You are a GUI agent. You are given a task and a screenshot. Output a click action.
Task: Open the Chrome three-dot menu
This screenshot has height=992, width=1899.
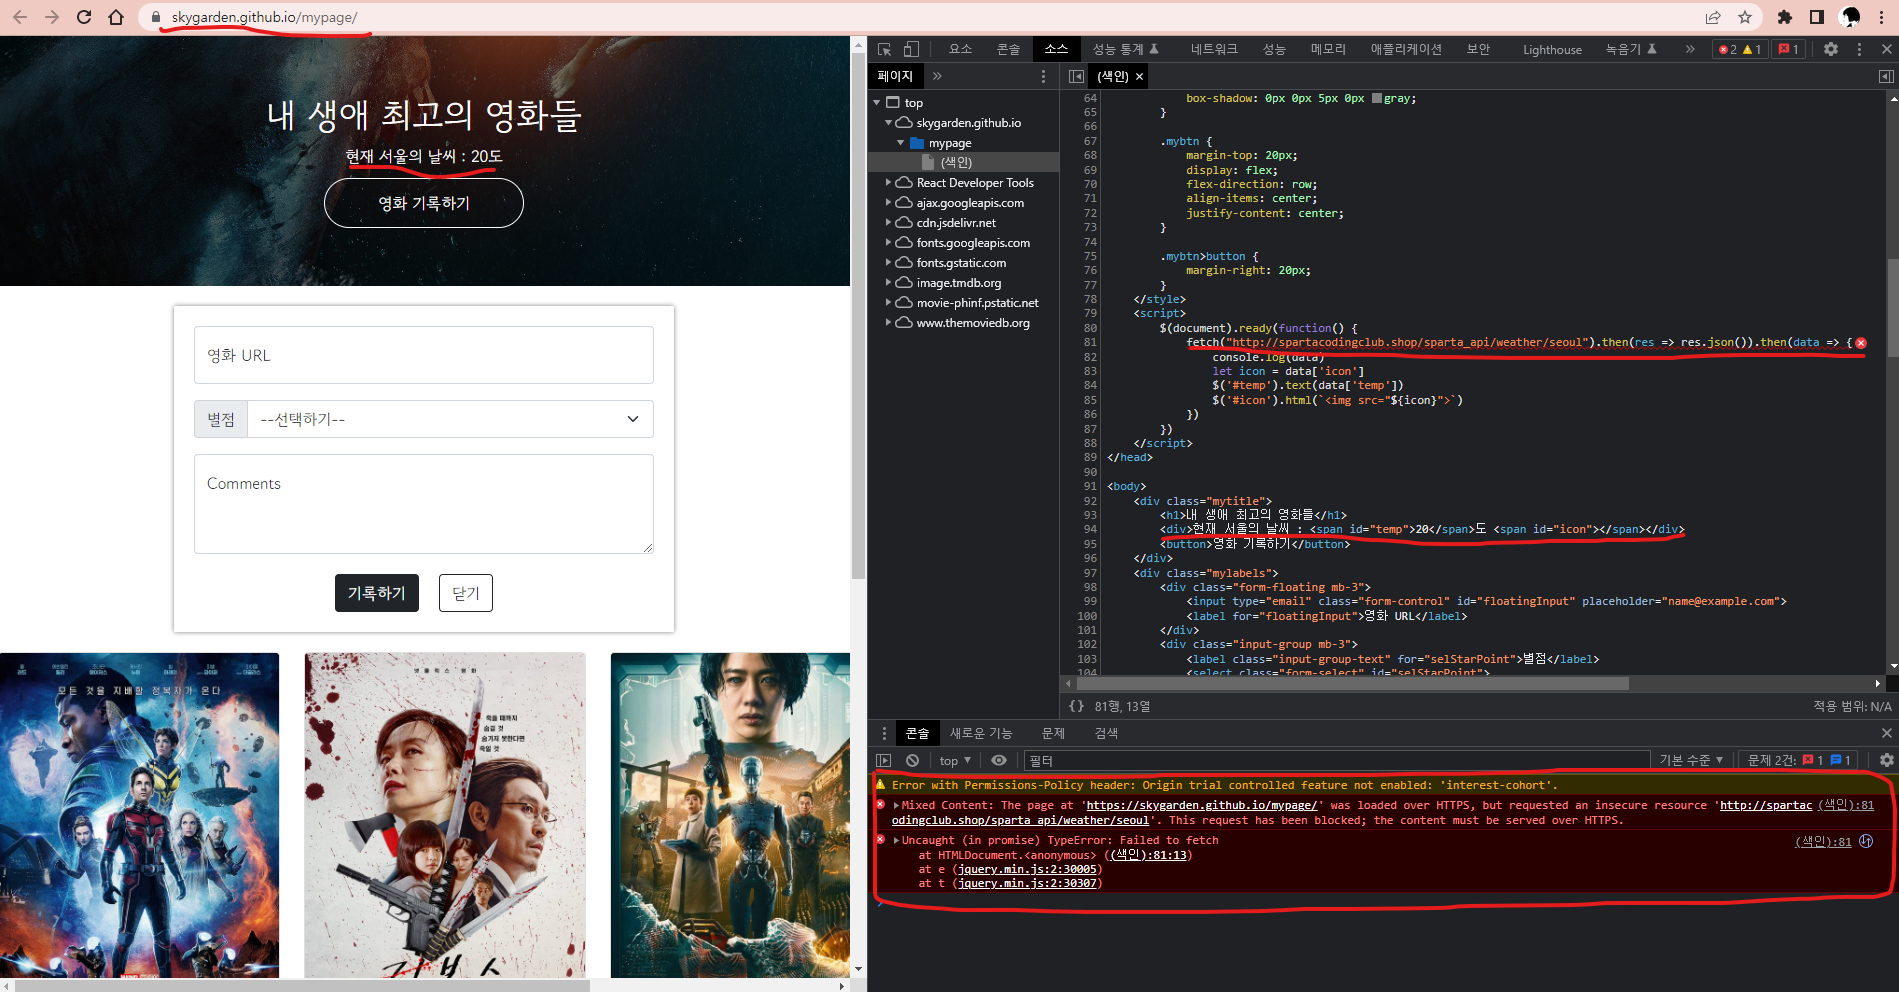[1881, 17]
